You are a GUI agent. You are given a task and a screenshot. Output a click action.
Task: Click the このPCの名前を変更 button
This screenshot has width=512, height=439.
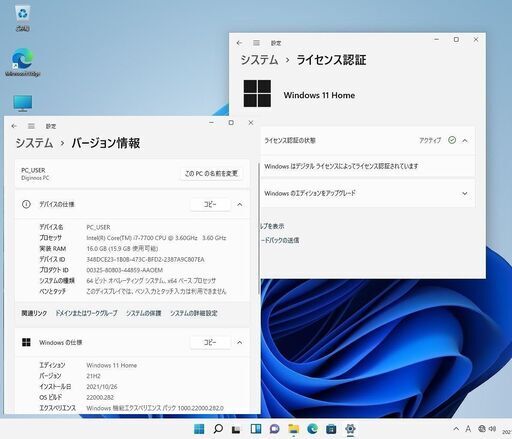[211, 173]
